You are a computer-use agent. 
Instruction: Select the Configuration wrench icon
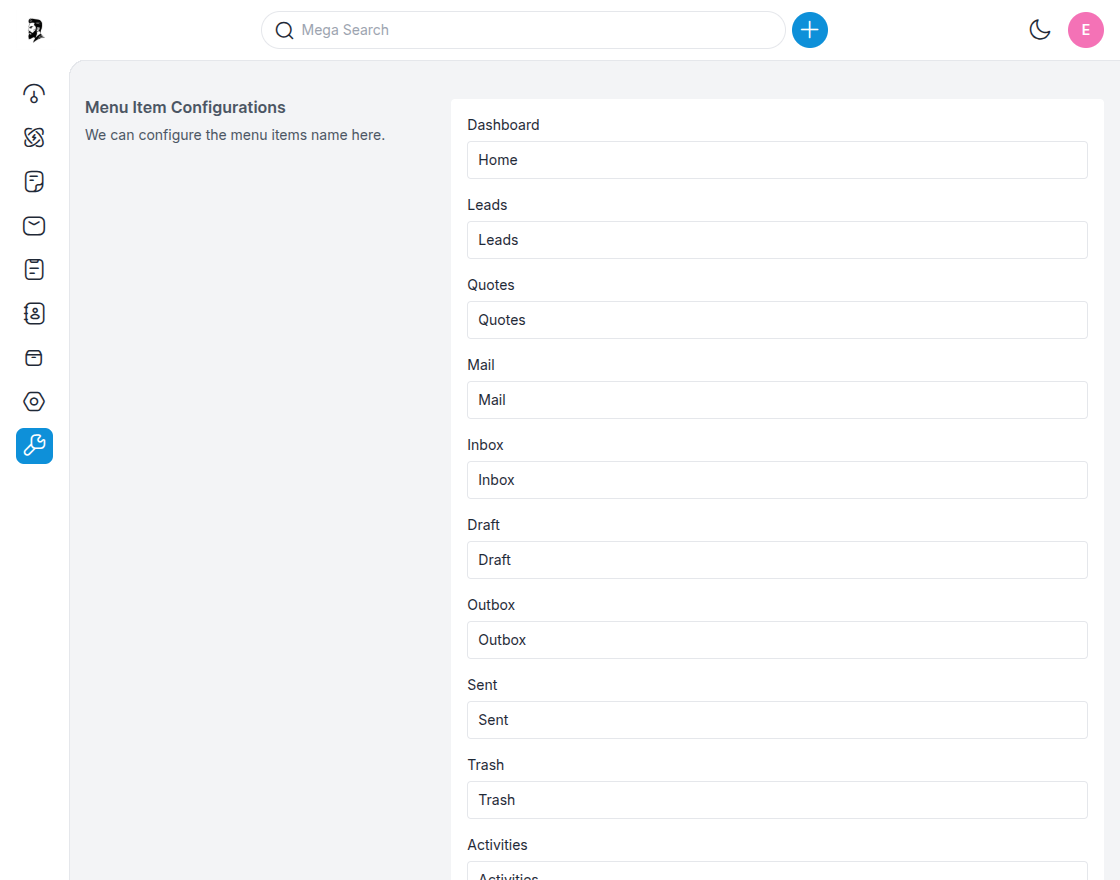(x=34, y=446)
